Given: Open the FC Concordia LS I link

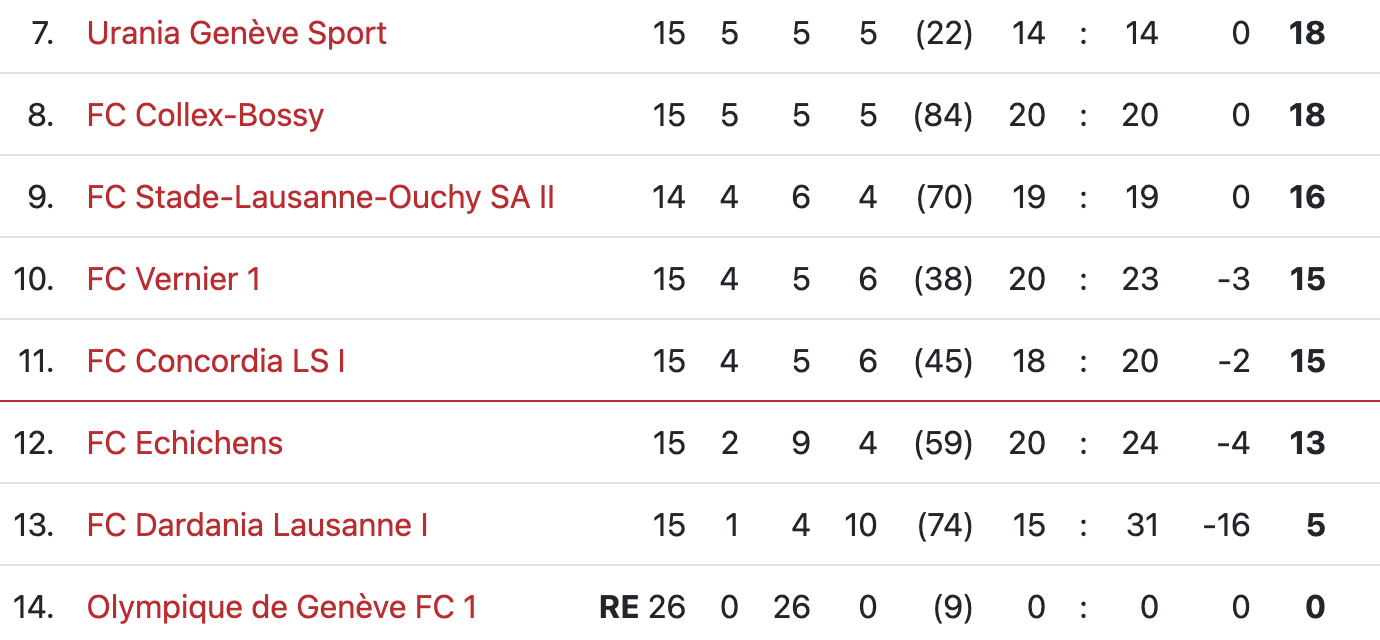Looking at the screenshot, I should [x=215, y=362].
